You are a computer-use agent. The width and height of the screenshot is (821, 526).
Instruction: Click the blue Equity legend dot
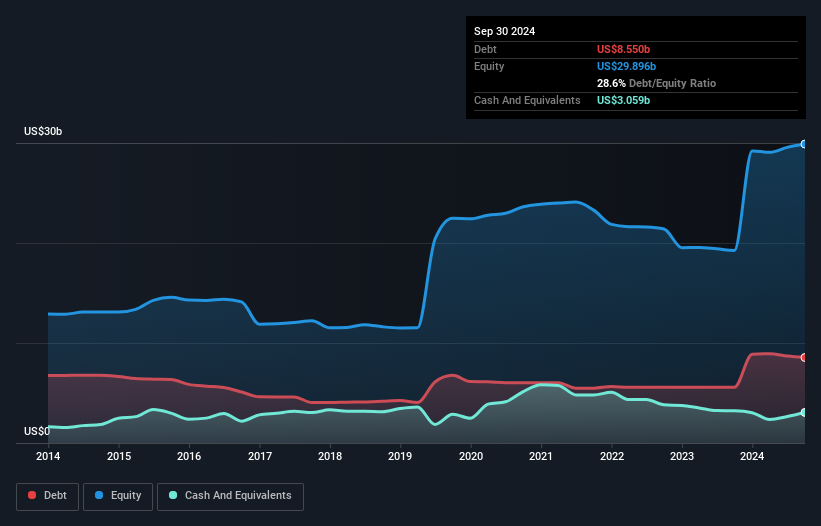click(99, 495)
